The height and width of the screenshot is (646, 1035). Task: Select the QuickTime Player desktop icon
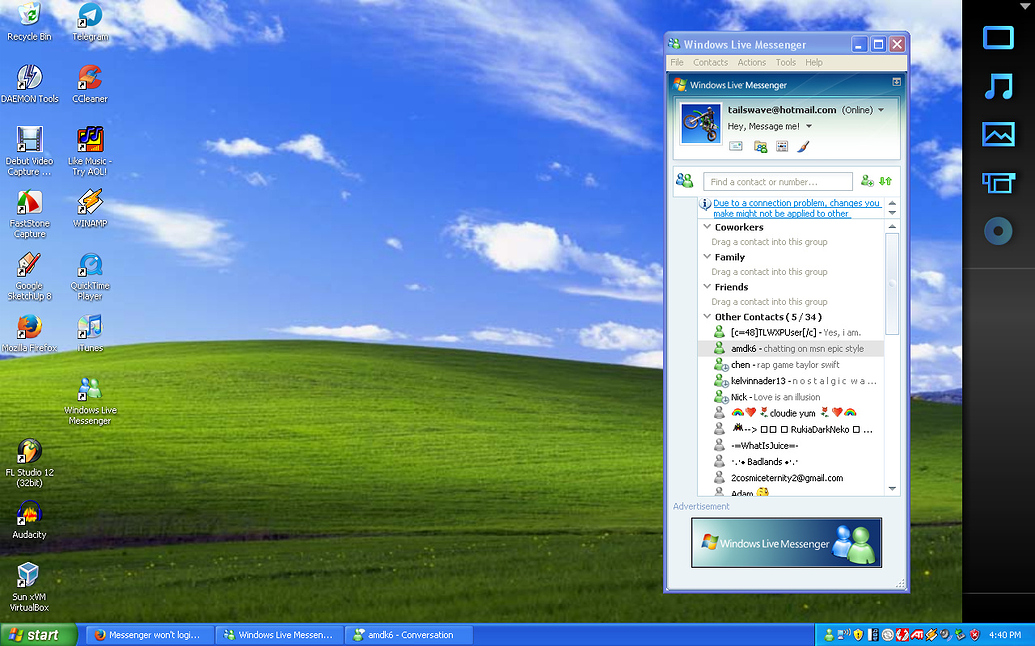[x=90, y=276]
